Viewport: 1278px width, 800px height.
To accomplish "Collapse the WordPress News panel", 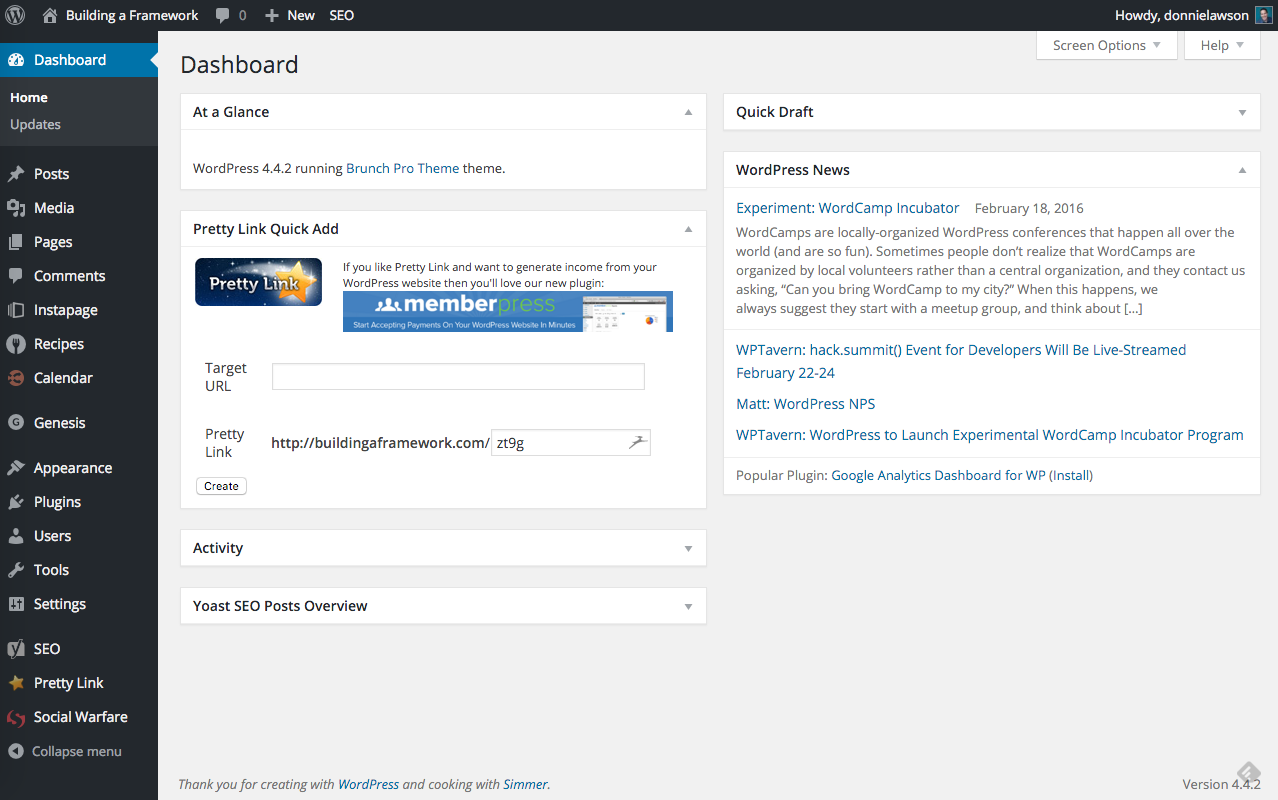I will (1242, 170).
